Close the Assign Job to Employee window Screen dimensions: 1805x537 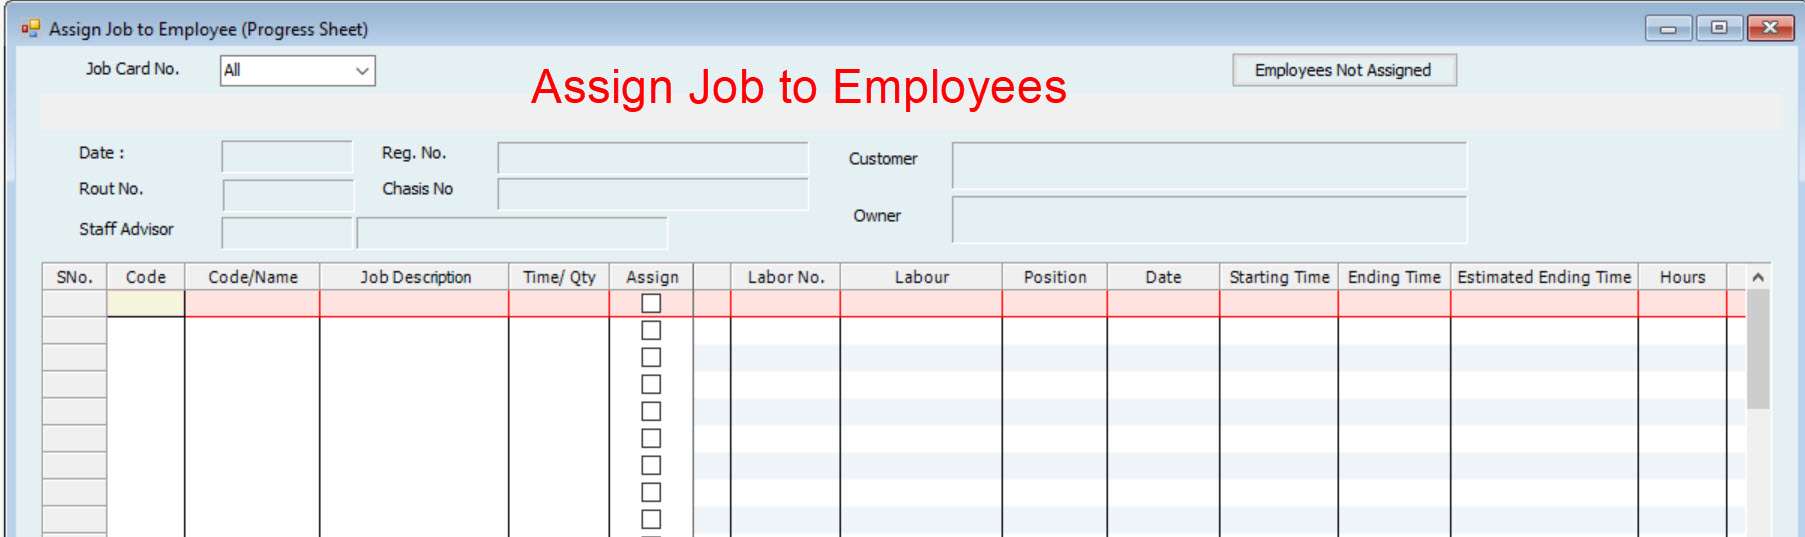click(1770, 28)
